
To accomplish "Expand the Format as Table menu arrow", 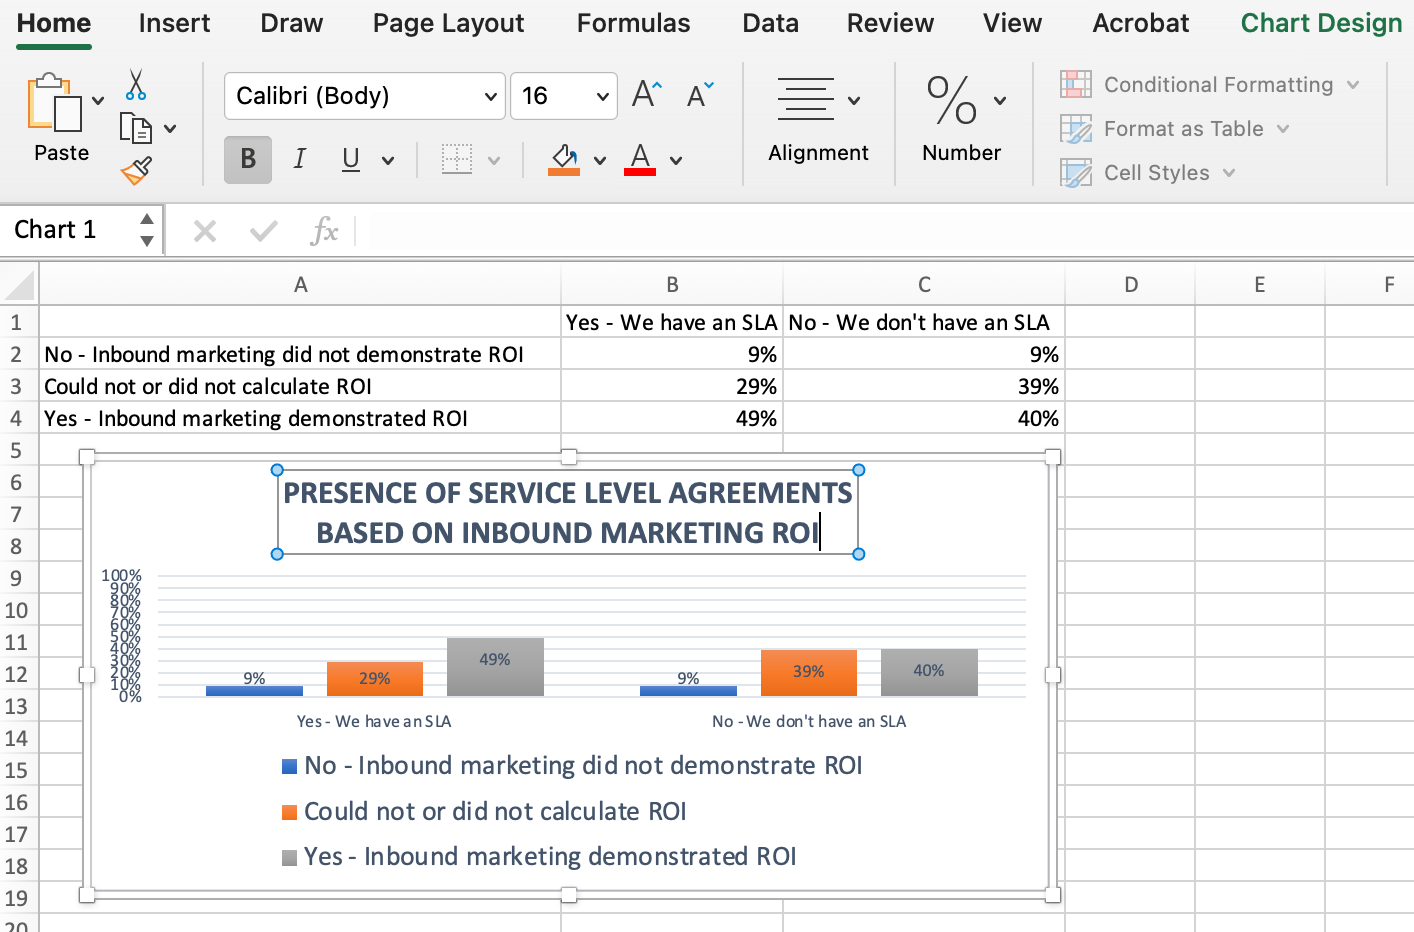I will point(1283,129).
